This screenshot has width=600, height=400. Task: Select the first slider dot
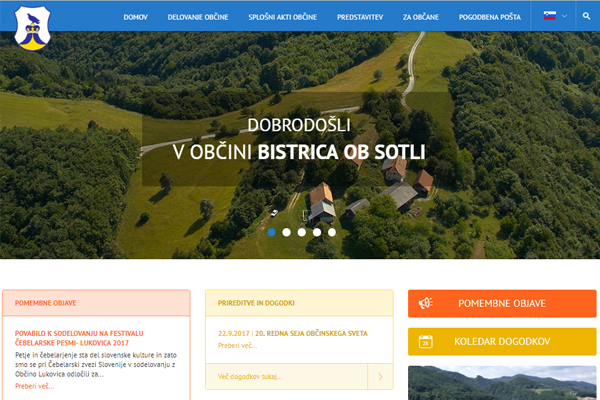(x=271, y=231)
